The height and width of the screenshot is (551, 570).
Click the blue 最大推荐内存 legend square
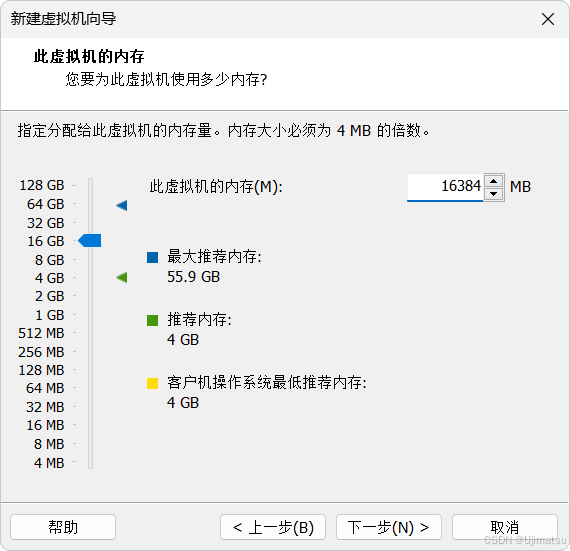[x=152, y=257]
